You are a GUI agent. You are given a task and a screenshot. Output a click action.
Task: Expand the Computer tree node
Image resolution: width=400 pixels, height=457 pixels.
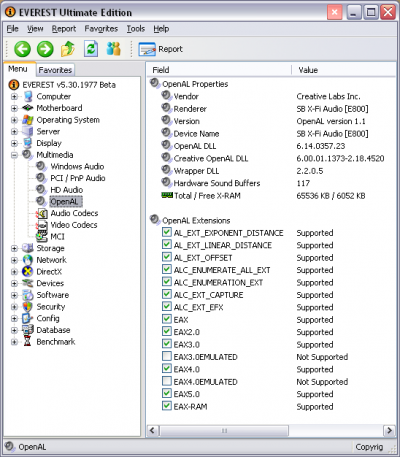14,97
